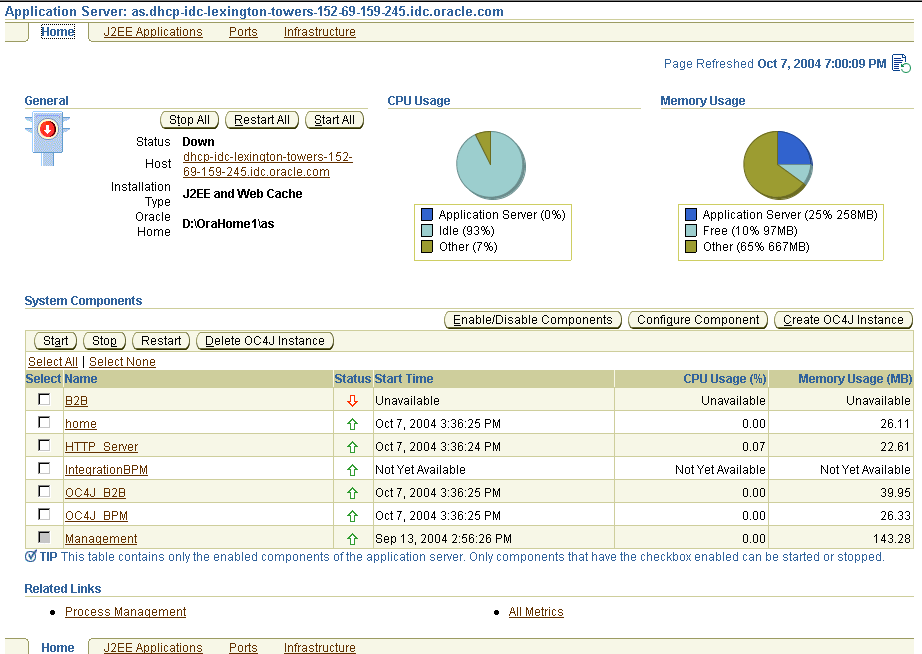Open the host name link
Image resolution: width=922 pixels, height=654 pixels.
[x=268, y=164]
